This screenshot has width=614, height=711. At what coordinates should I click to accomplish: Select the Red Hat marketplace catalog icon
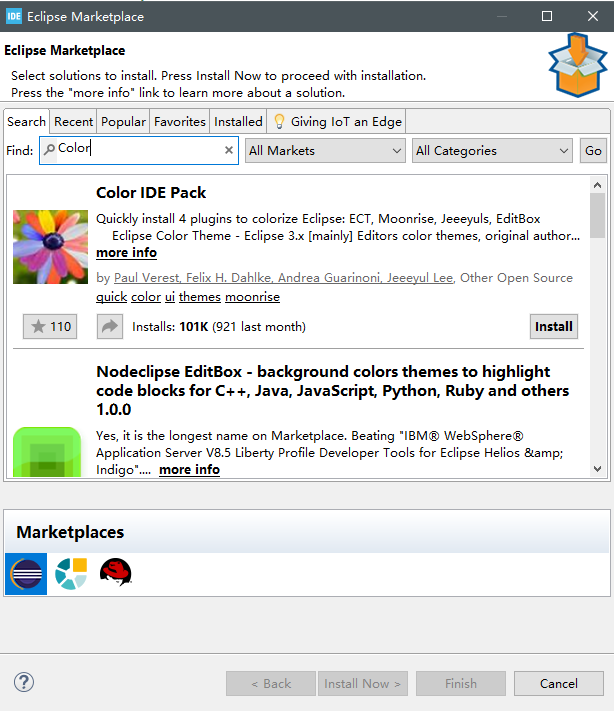(x=116, y=572)
